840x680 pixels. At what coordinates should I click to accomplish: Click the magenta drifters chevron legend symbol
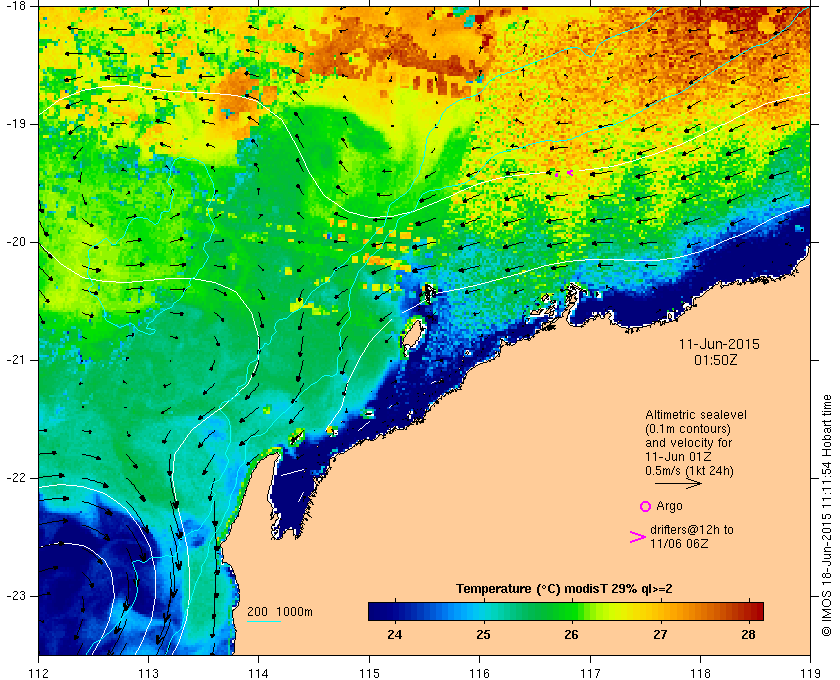[x=637, y=537]
